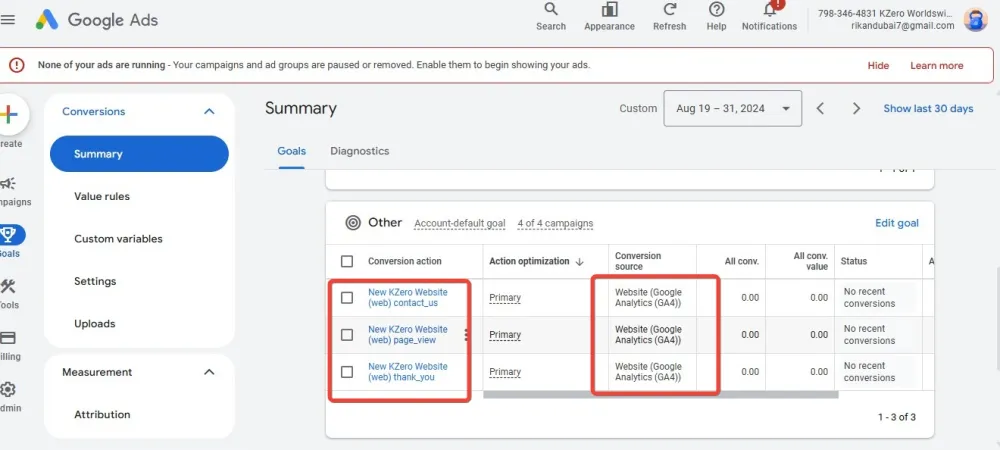Open the Billing card icon
The image size is (1000, 450).
(x=8, y=338)
